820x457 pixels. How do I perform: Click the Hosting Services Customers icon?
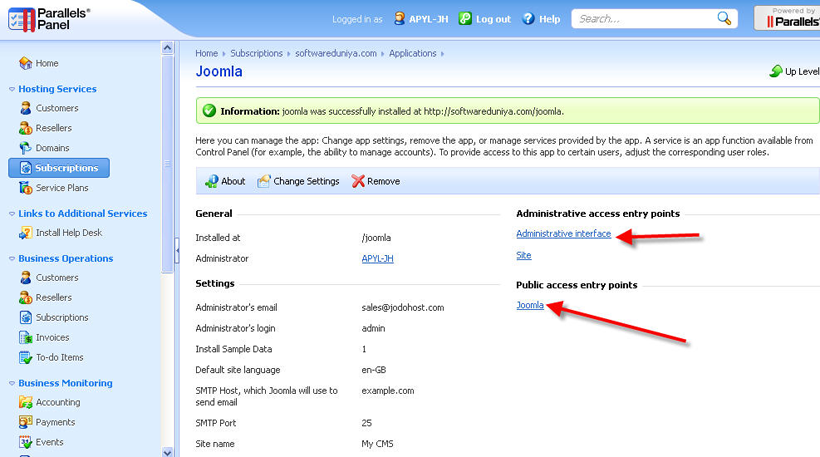tap(25, 108)
